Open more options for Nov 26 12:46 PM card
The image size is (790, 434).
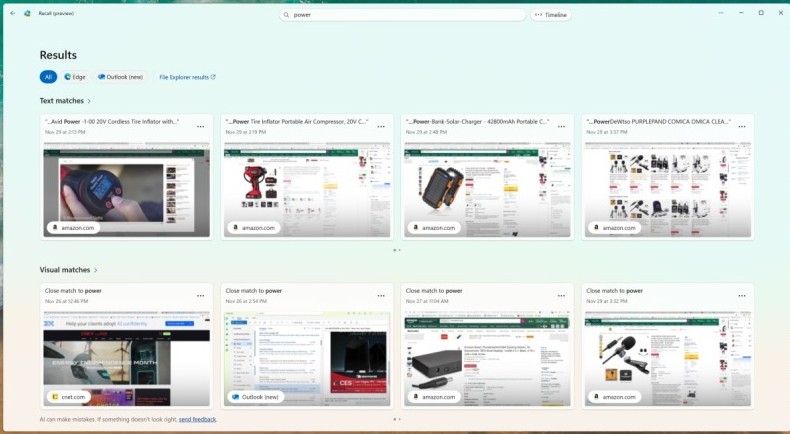201,296
